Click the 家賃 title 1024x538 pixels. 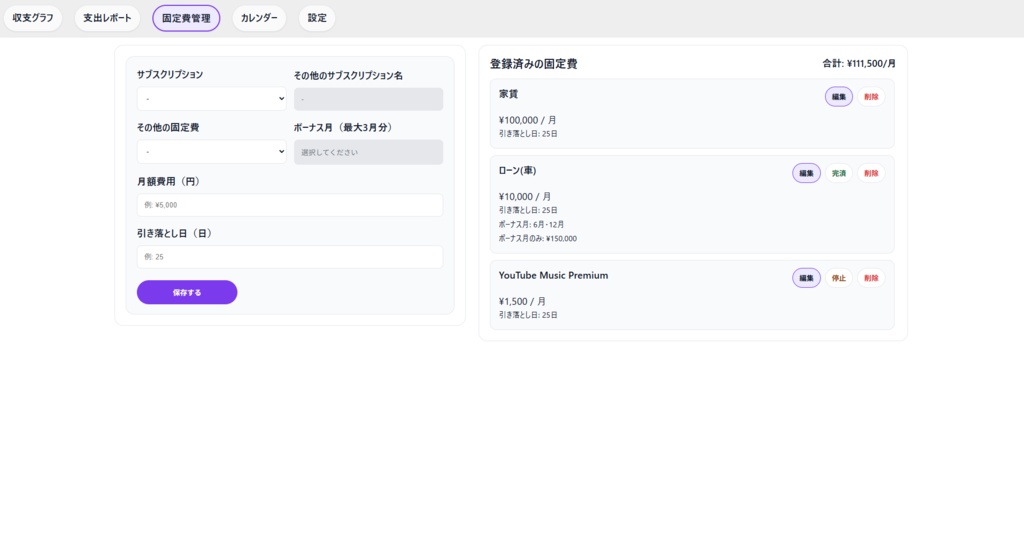tap(508, 94)
